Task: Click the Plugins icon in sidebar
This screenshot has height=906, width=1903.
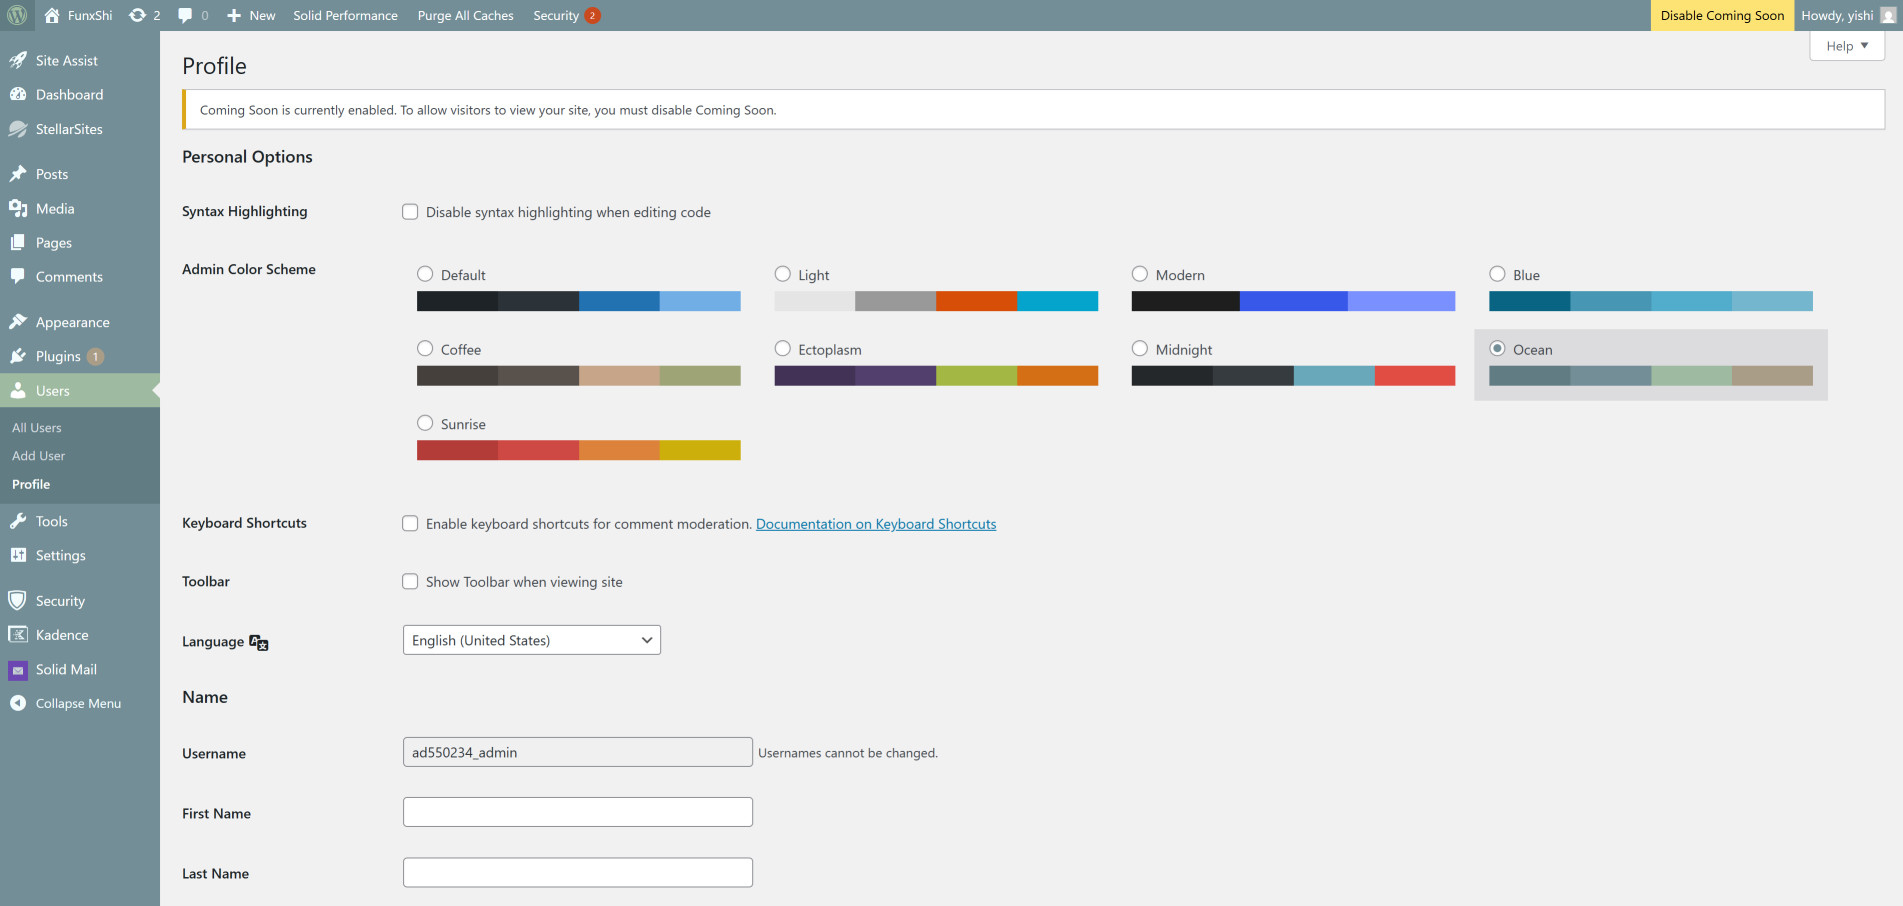Action: (18, 356)
